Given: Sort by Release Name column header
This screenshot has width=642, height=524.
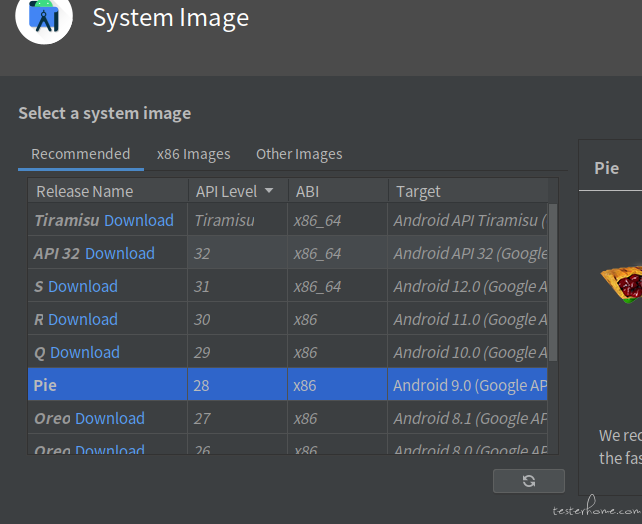Looking at the screenshot, I should 108,191.
